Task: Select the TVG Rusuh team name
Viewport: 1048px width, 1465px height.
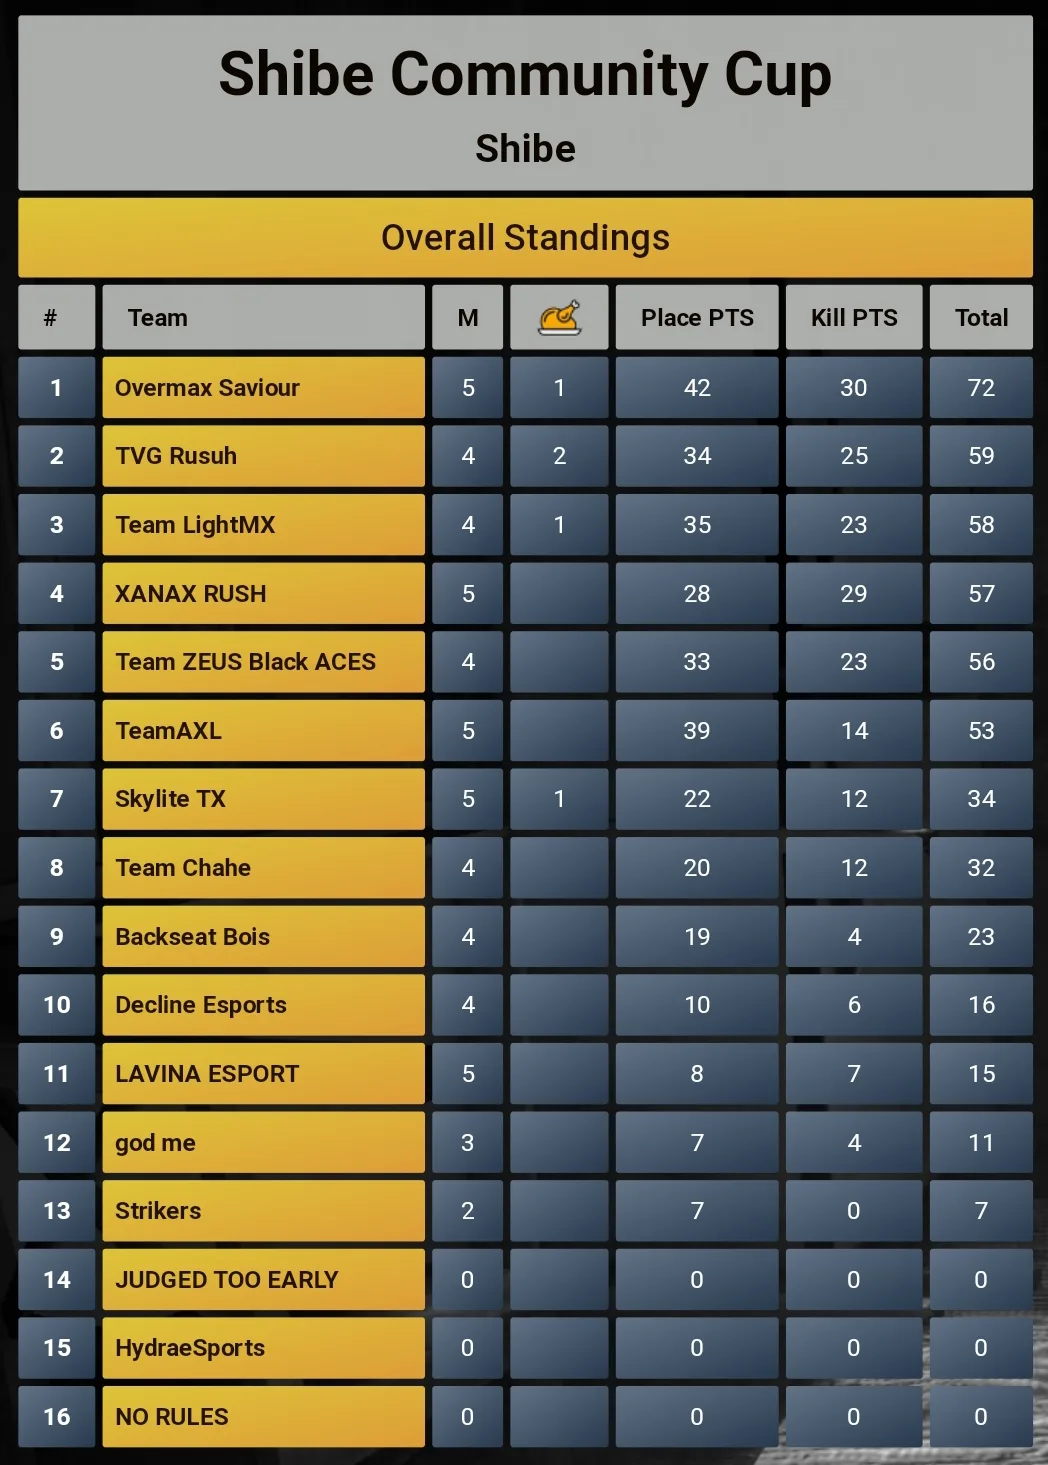Action: 176,456
